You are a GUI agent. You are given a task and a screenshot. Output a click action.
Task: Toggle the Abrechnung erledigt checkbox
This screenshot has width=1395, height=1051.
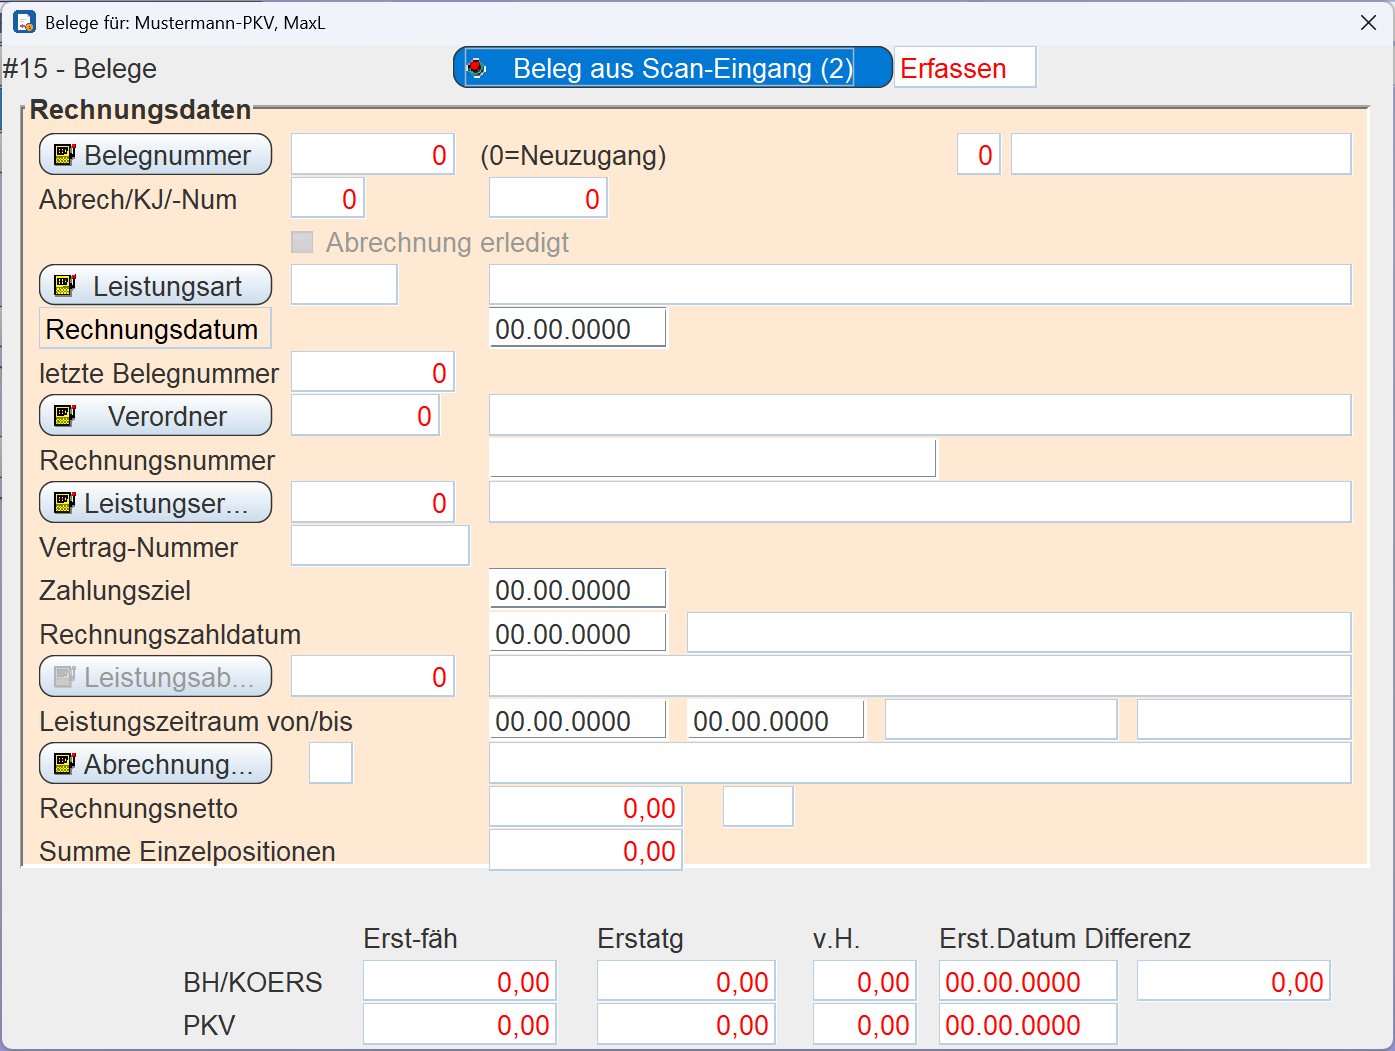pos(301,242)
